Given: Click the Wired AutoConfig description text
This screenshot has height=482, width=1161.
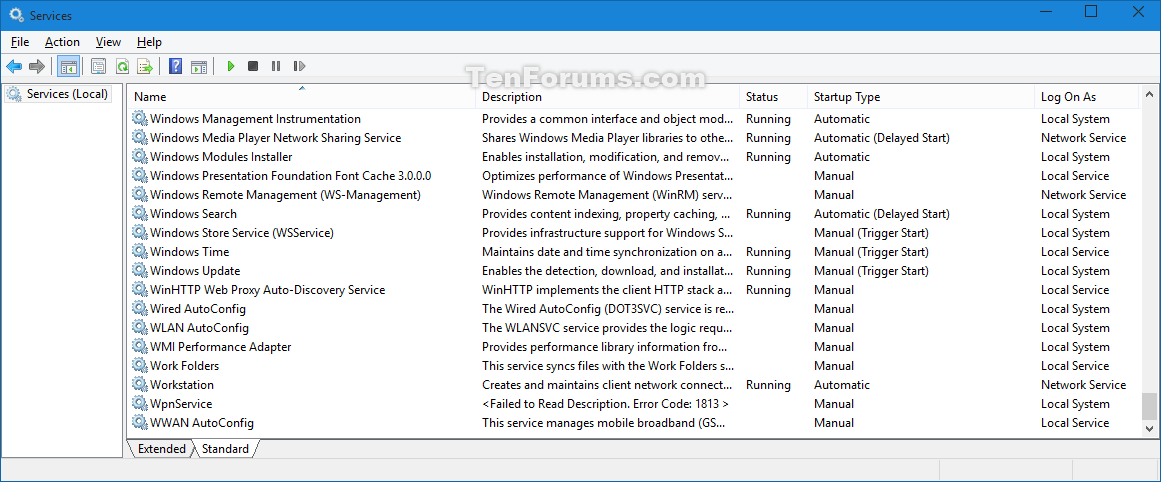Looking at the screenshot, I should pos(608,309).
